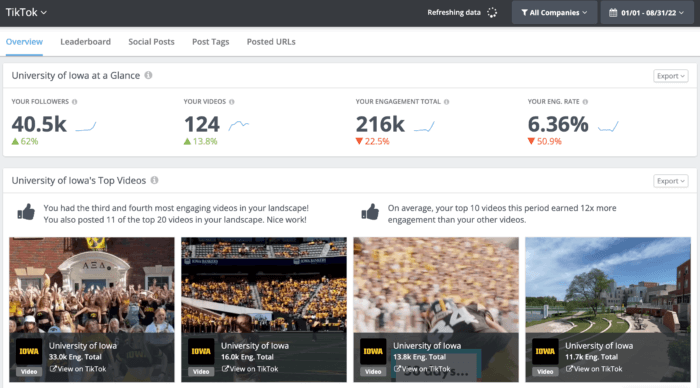Screen dimensions: 700x388
Task: Open the date range 01/01 - 08/31/22 picker
Action: 647,13
